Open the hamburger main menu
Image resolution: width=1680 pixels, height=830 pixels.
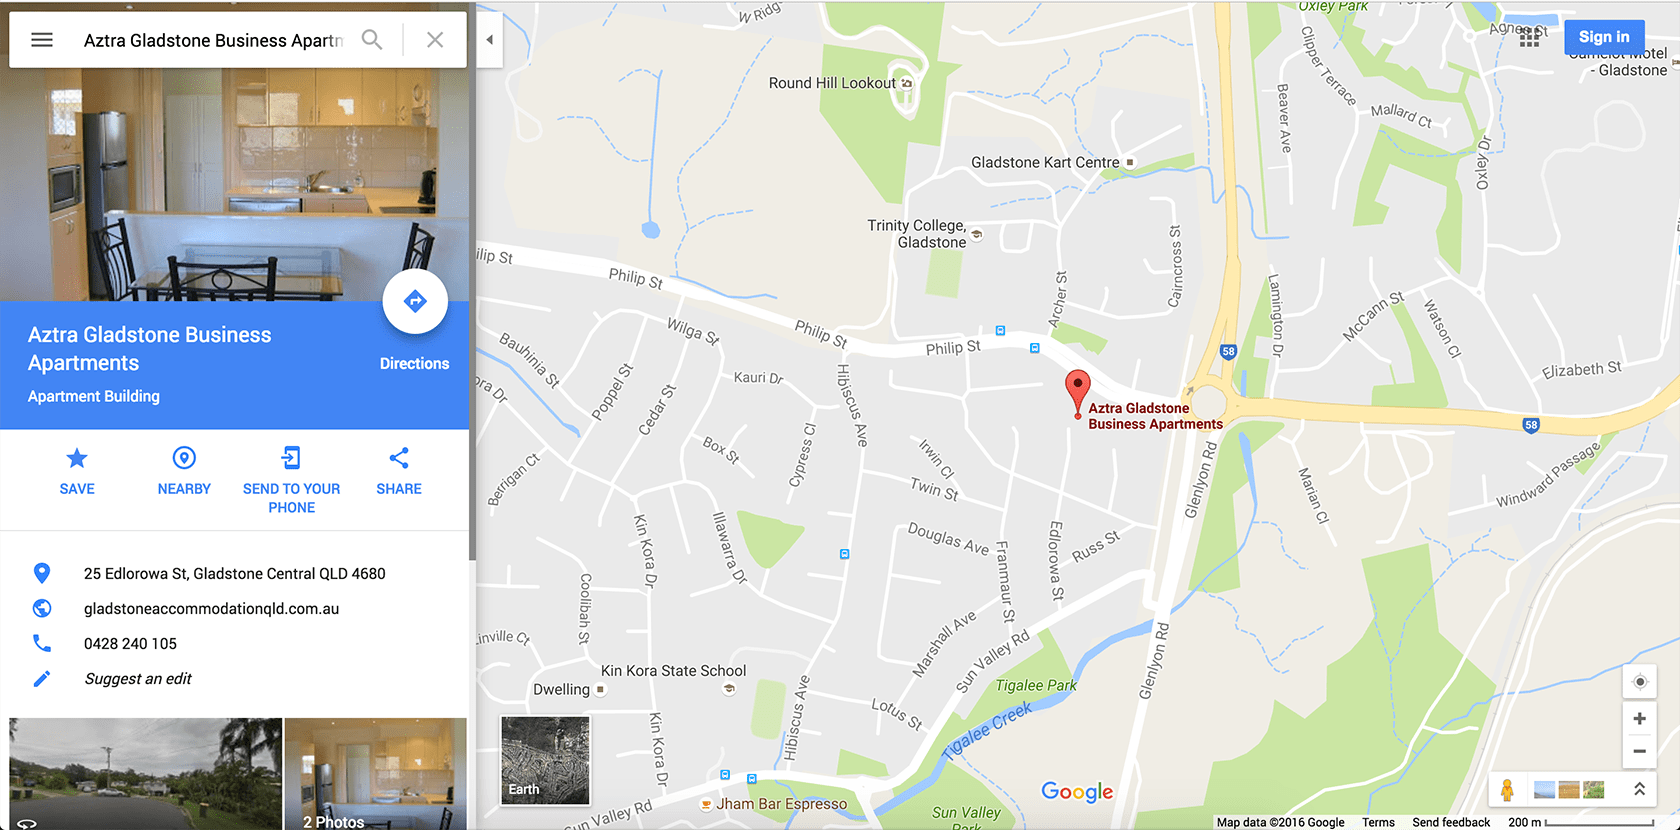click(x=42, y=40)
